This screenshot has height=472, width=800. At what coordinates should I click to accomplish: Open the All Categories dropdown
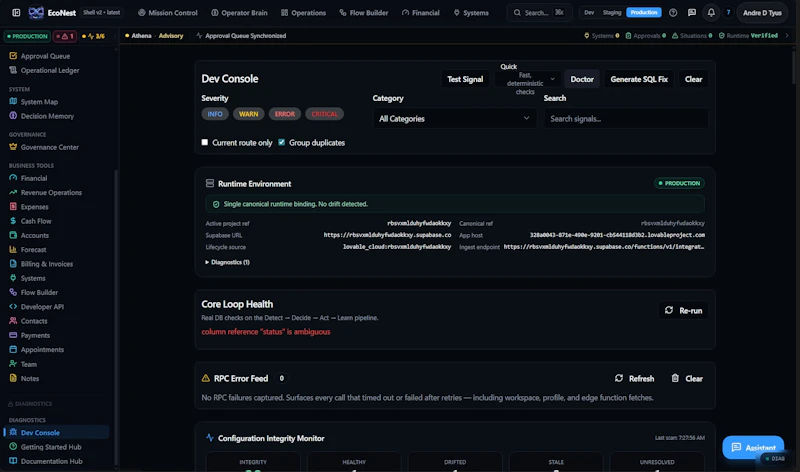[454, 118]
